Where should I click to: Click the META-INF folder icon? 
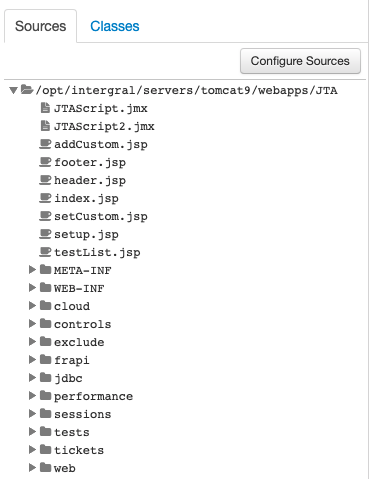coord(45,269)
